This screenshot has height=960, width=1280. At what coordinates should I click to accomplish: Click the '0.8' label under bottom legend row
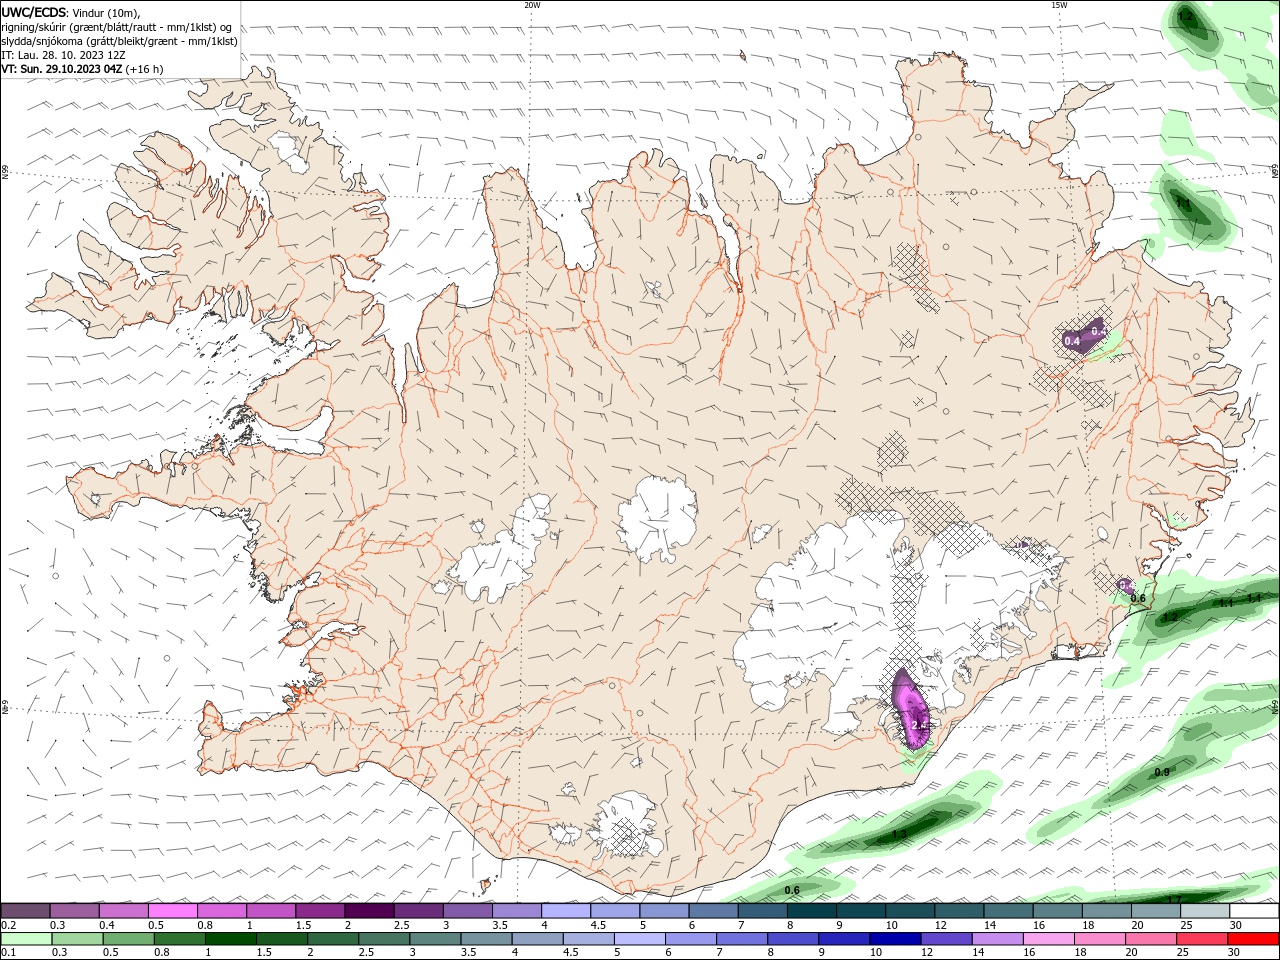pos(161,953)
